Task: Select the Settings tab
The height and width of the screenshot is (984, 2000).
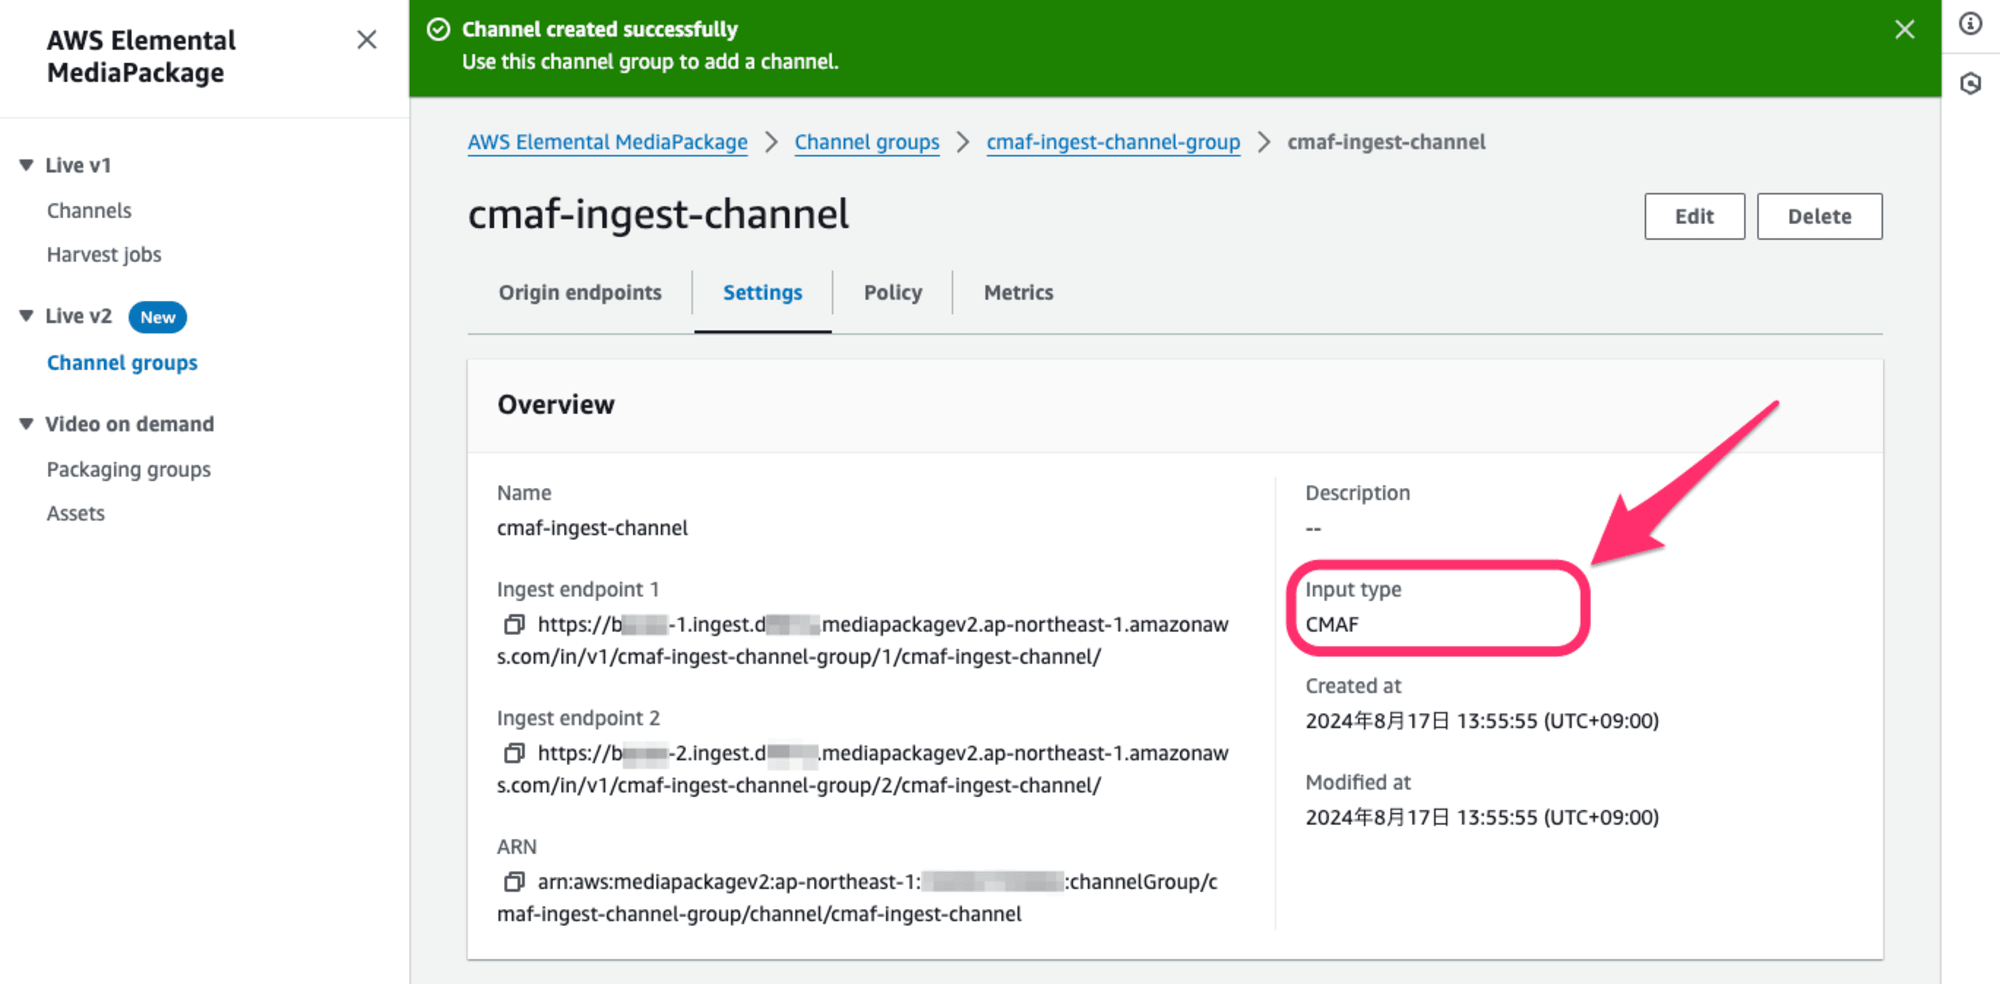Action: [763, 293]
